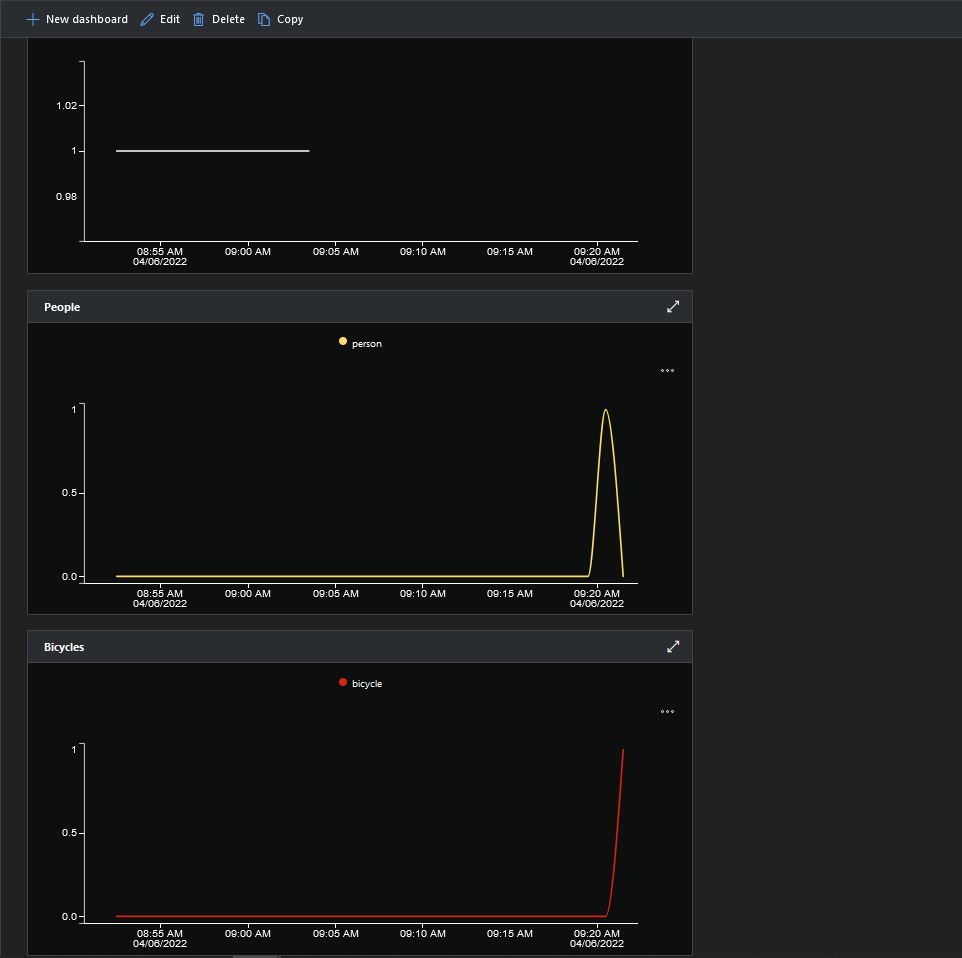The image size is (962, 958).
Task: Expand the People tile to full screen
Action: (x=673, y=307)
